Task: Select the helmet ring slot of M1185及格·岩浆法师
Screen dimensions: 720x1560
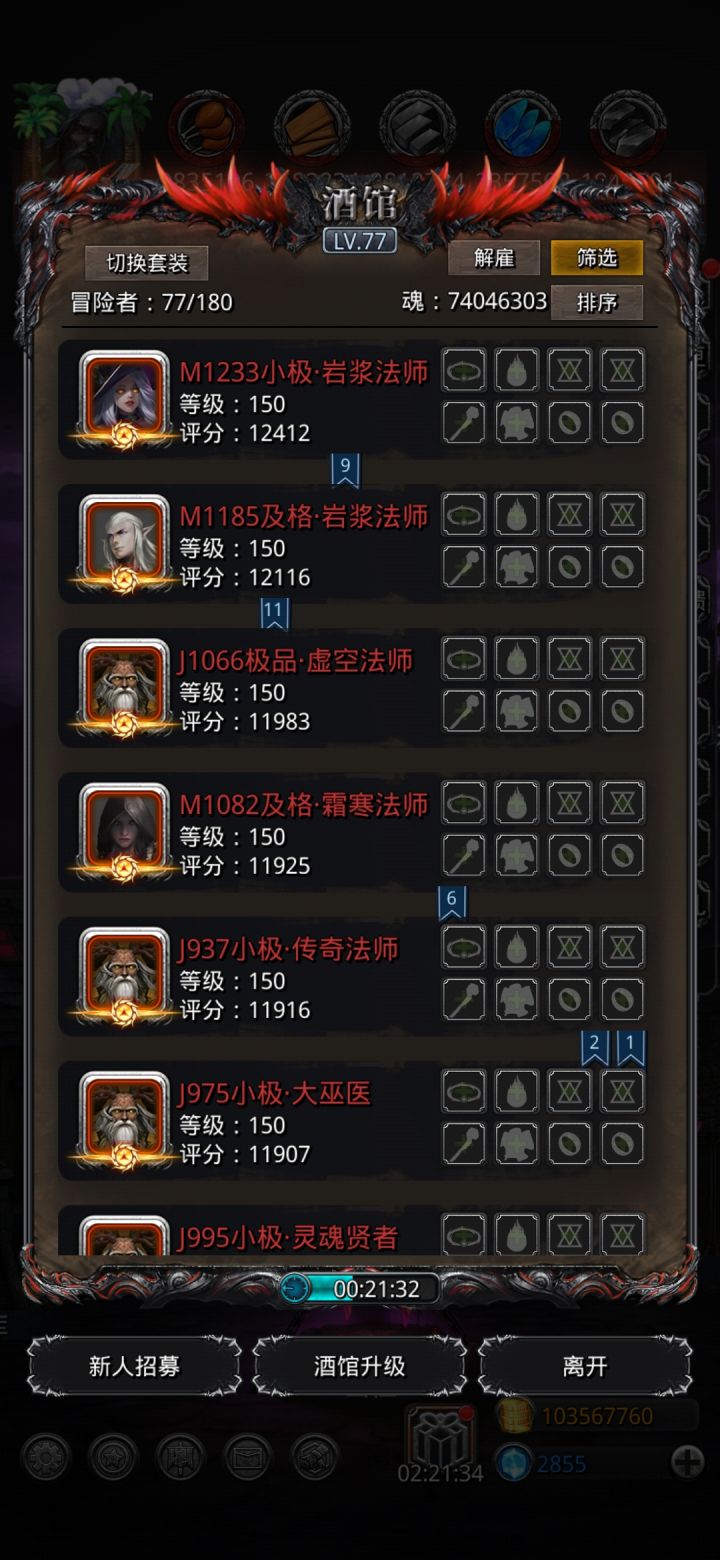Action: click(464, 515)
